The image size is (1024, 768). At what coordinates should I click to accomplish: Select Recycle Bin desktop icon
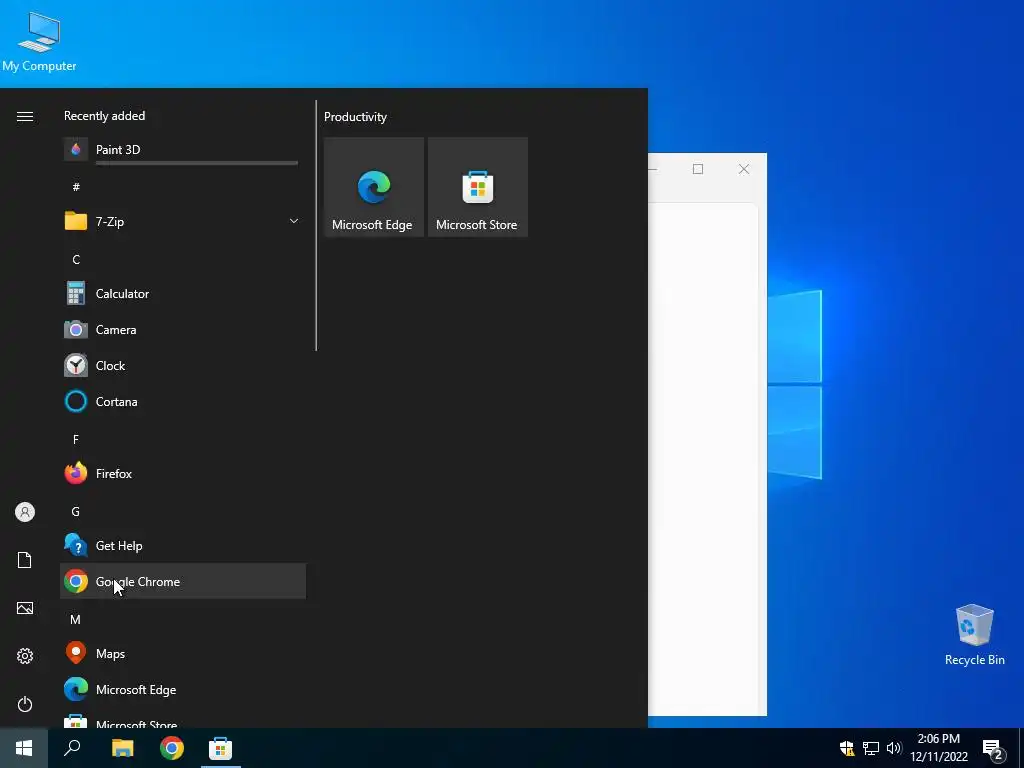(x=974, y=635)
